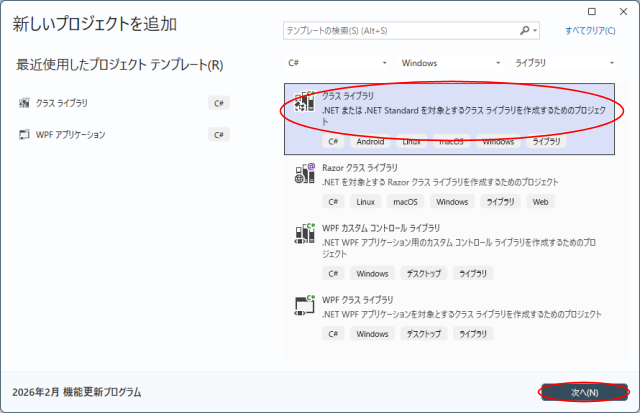Click the Android tag under クラス ライブラリ
This screenshot has height=413, width=640.
[369, 142]
